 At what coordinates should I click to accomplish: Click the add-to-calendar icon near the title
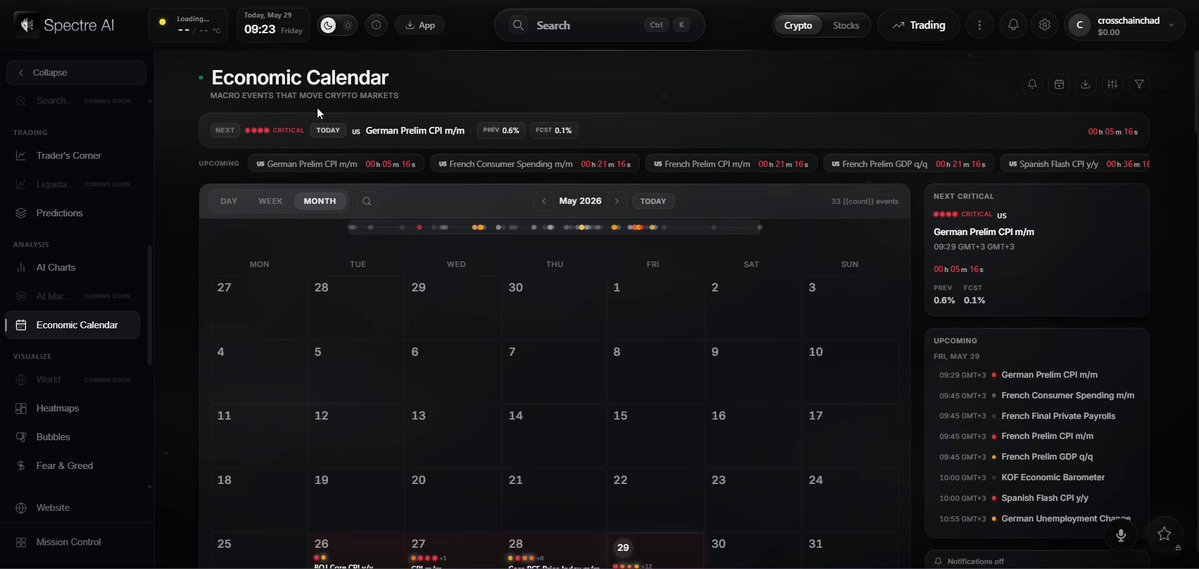[x=1059, y=84]
